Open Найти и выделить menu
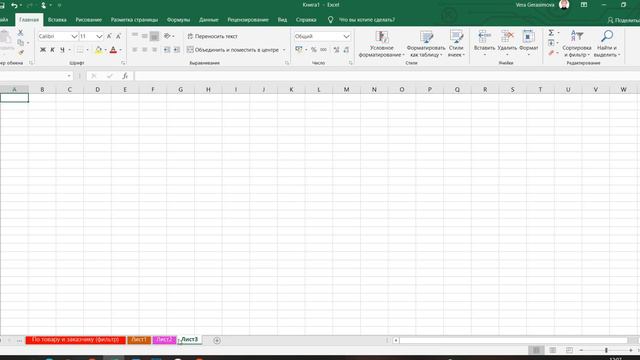 click(607, 44)
